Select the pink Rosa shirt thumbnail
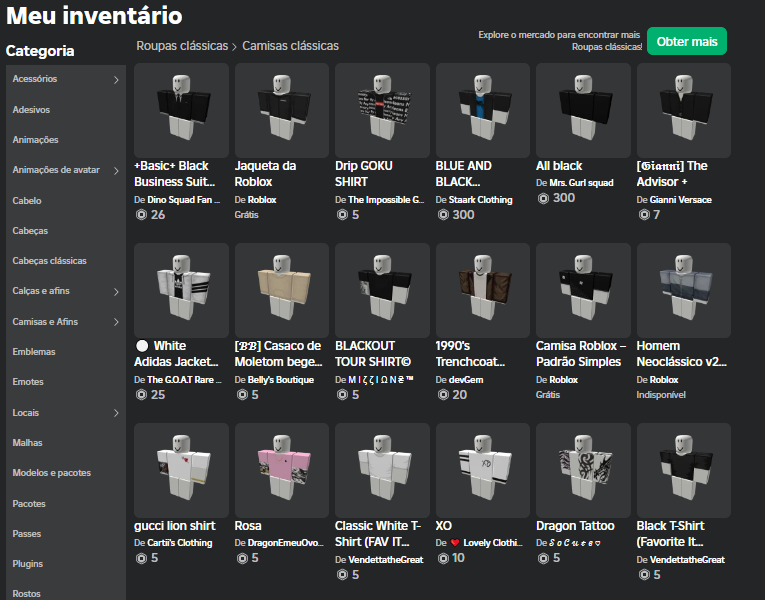765x600 pixels. click(282, 470)
